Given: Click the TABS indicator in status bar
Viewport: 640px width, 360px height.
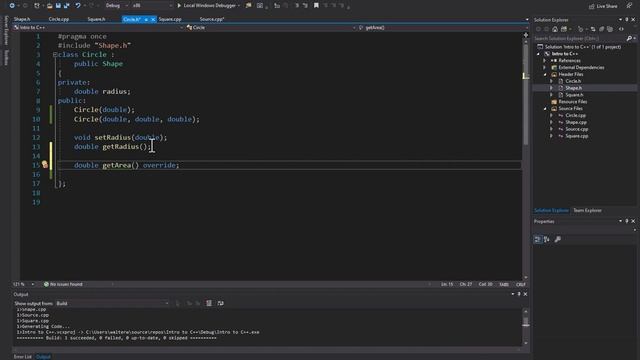Looking at the screenshot, I should 504,284.
